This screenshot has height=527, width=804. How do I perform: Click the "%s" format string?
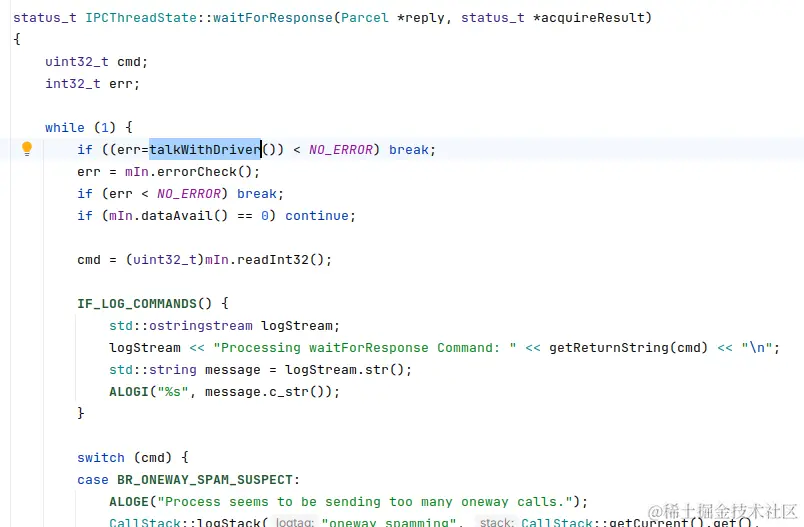click(173, 392)
